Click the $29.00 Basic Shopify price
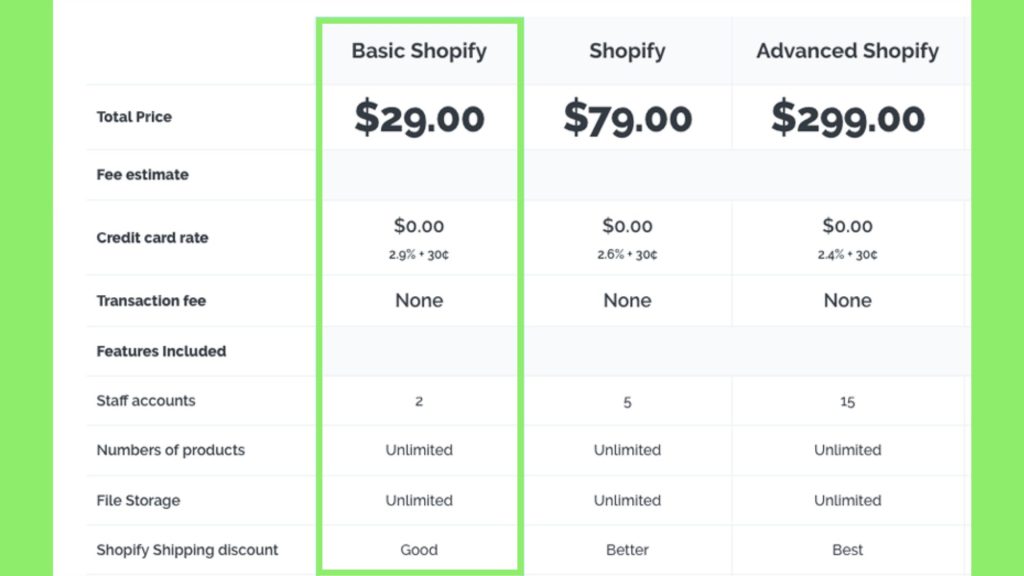This screenshot has width=1024, height=576. pos(419,118)
